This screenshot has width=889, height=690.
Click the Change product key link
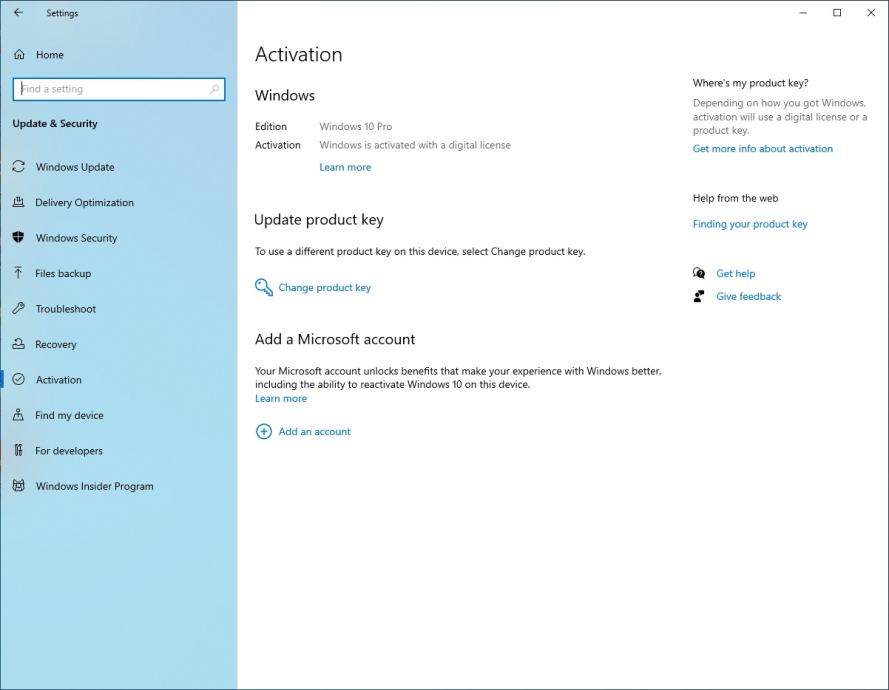[324, 288]
